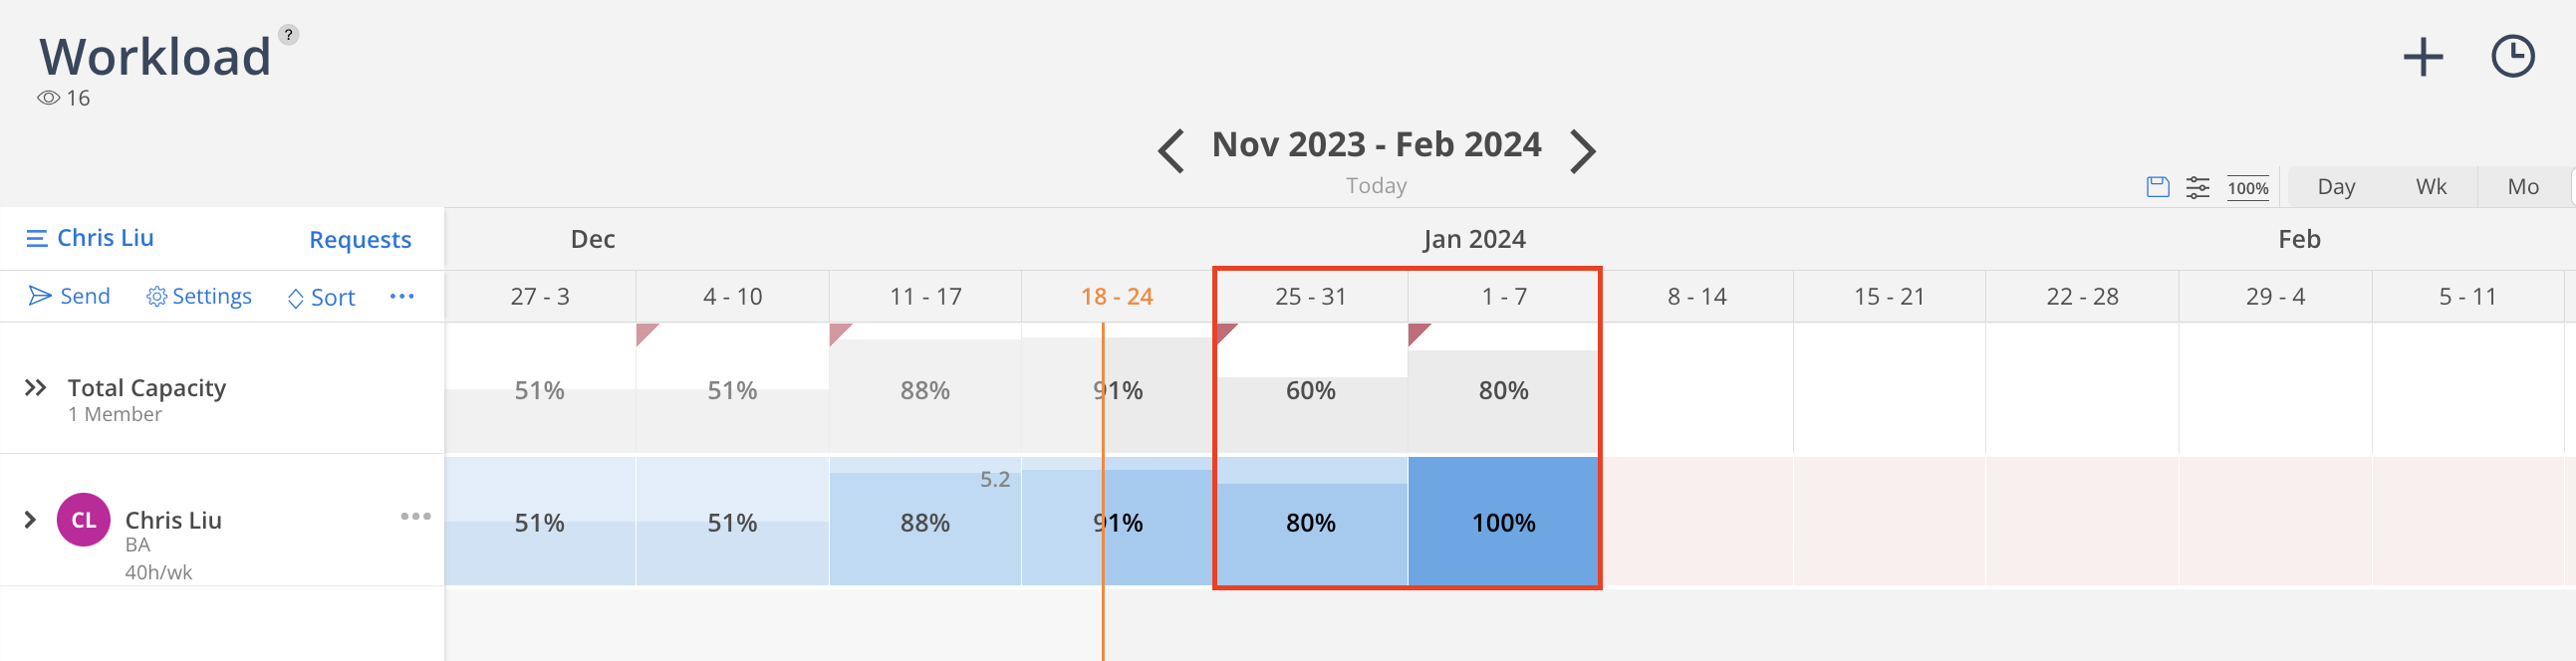The height and width of the screenshot is (661, 2576).
Task: Click the plus add icon
Action: [x=2422, y=57]
